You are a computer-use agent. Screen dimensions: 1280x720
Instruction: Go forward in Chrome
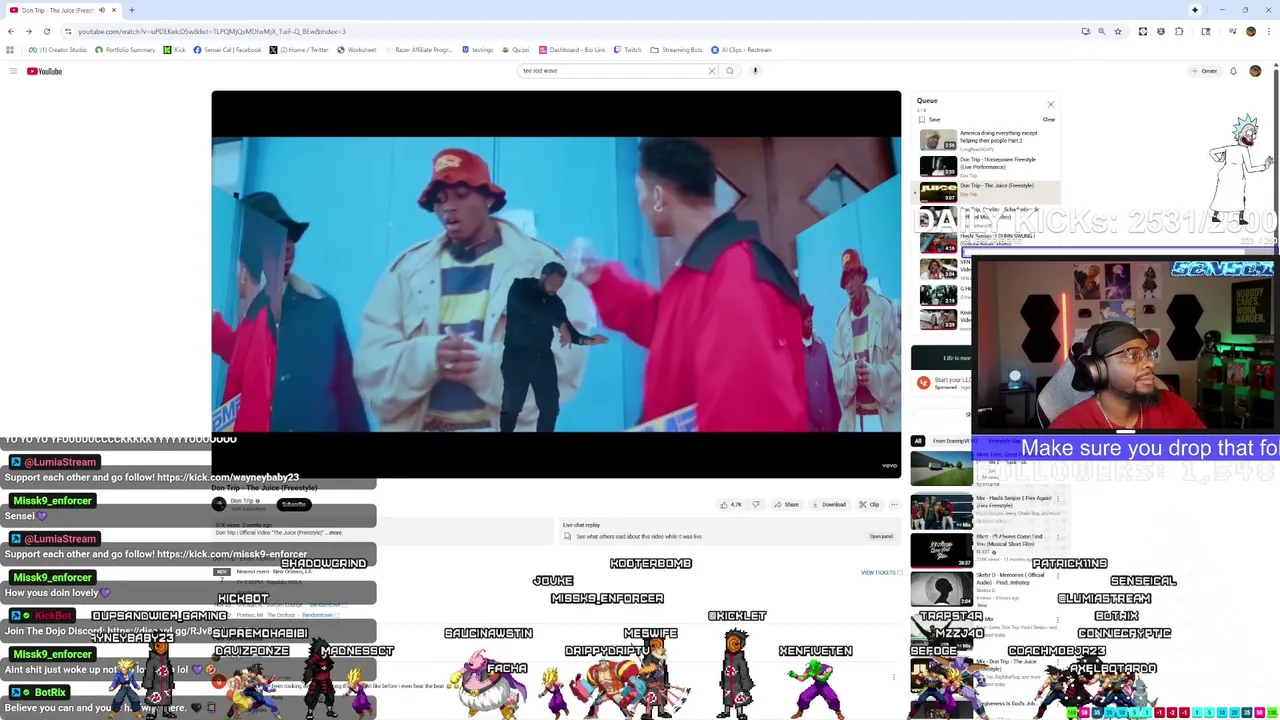tap(28, 31)
